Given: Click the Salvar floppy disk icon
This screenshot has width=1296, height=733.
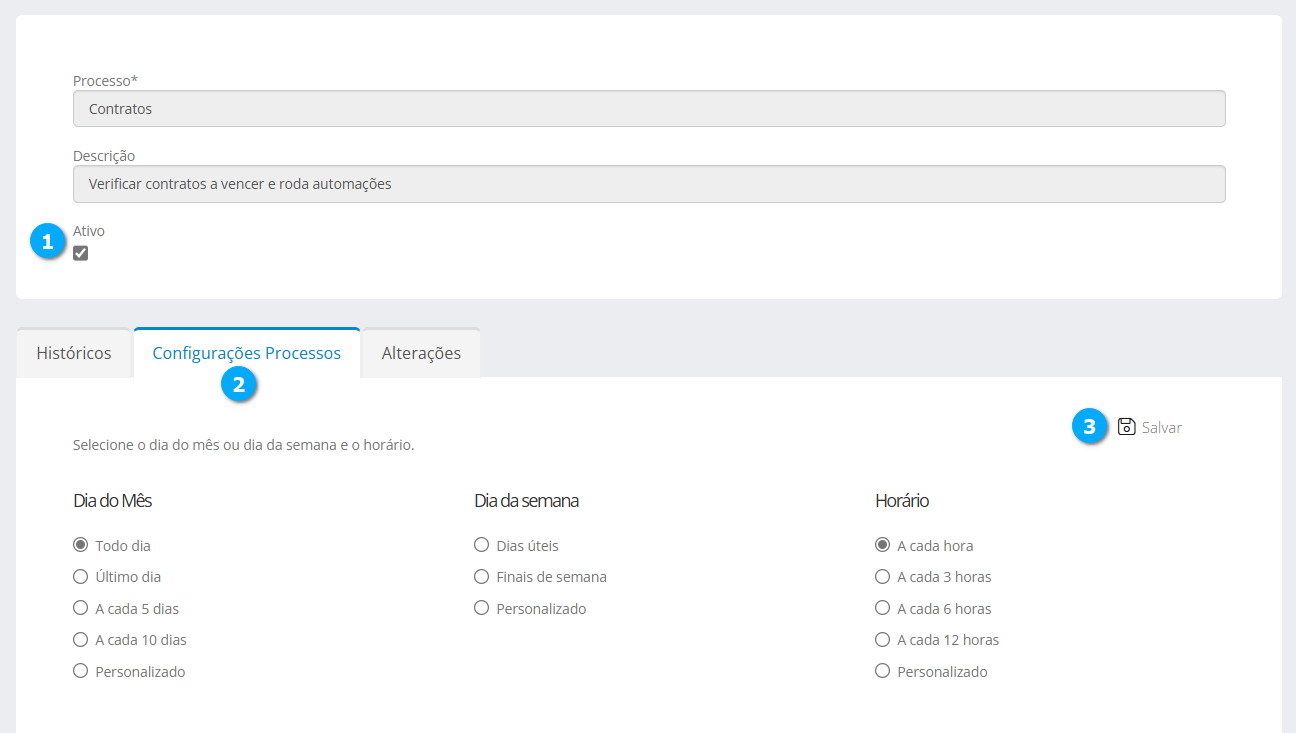Looking at the screenshot, I should pyautogui.click(x=1126, y=427).
